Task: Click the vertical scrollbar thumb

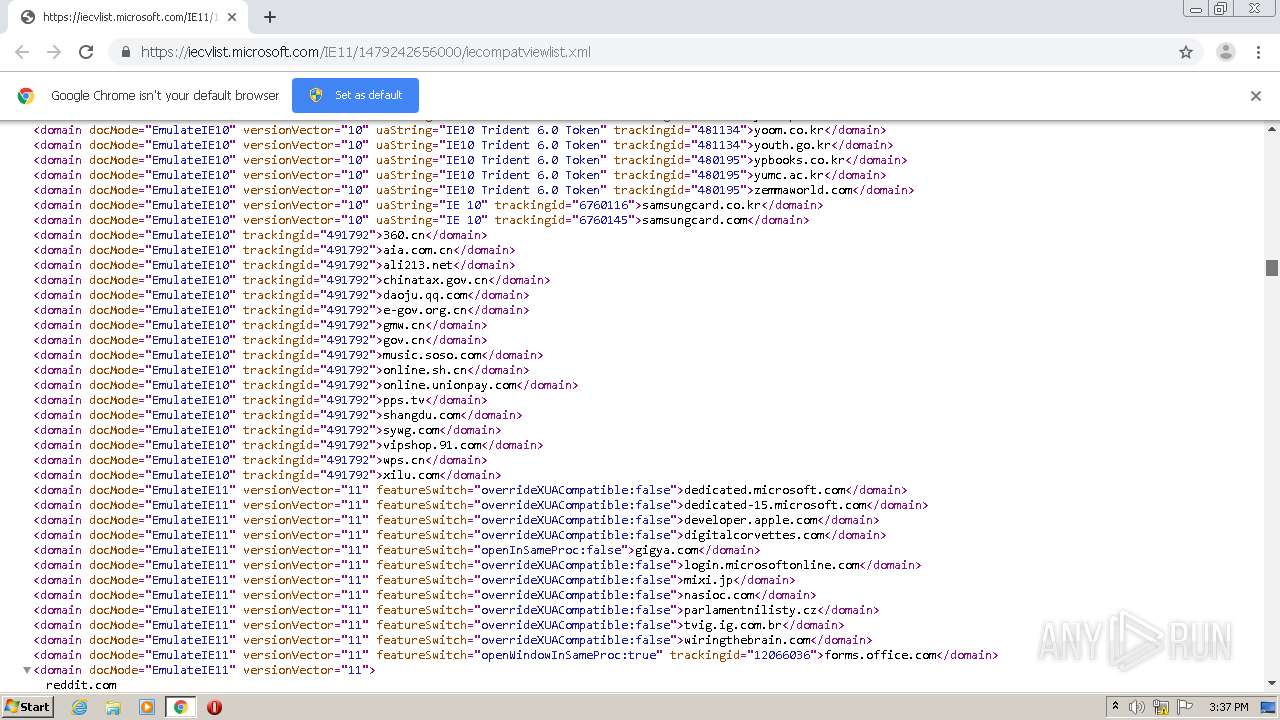Action: (1272, 267)
